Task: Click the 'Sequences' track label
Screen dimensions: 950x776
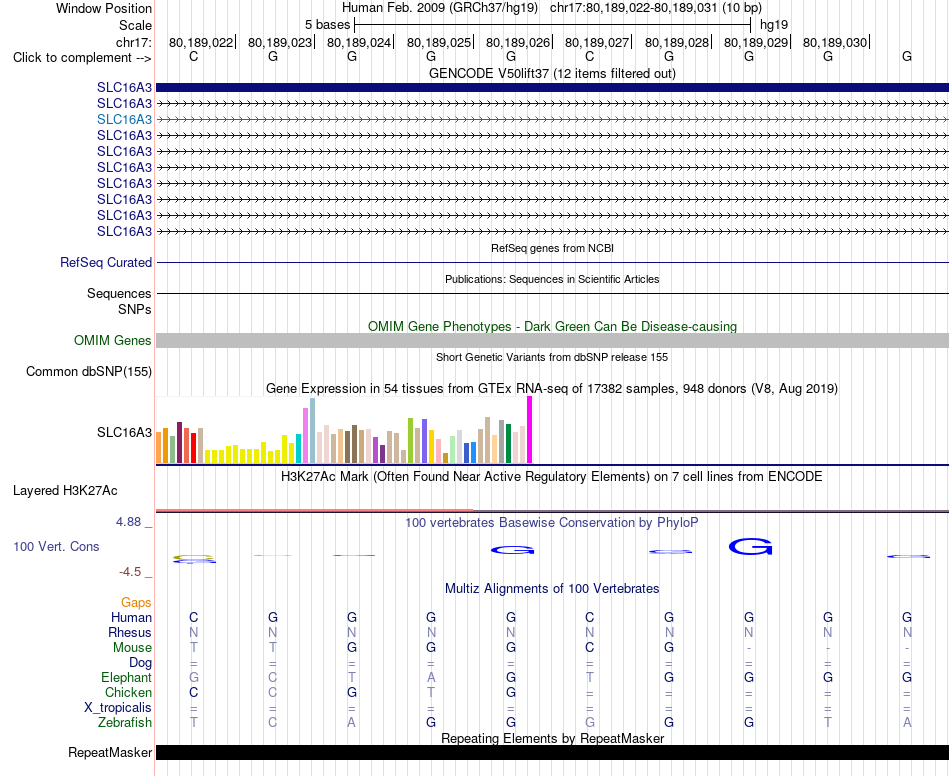Action: pos(119,294)
